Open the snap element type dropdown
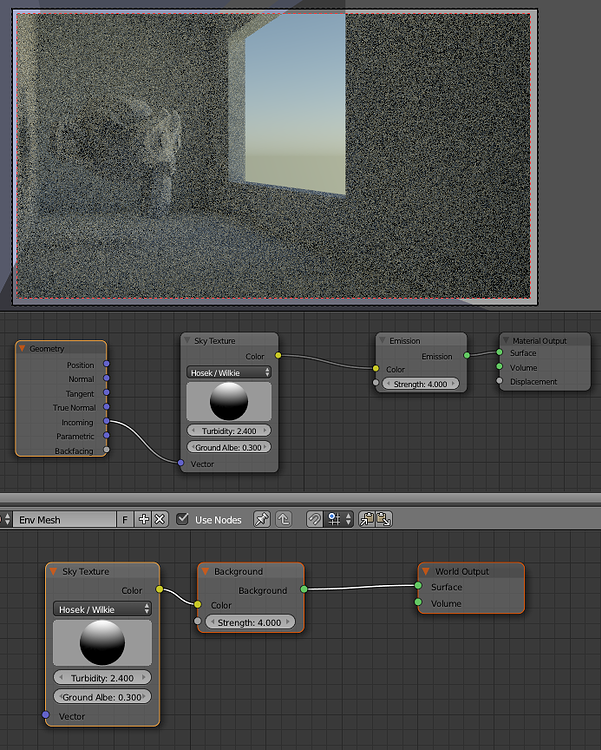Viewport: 601px width, 750px height. pos(339,519)
